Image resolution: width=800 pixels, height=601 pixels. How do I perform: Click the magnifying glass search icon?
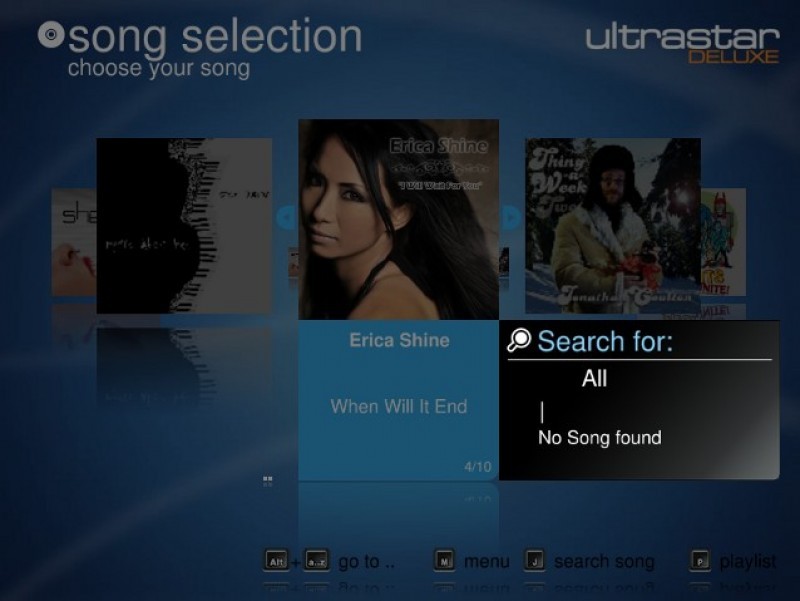click(x=519, y=340)
